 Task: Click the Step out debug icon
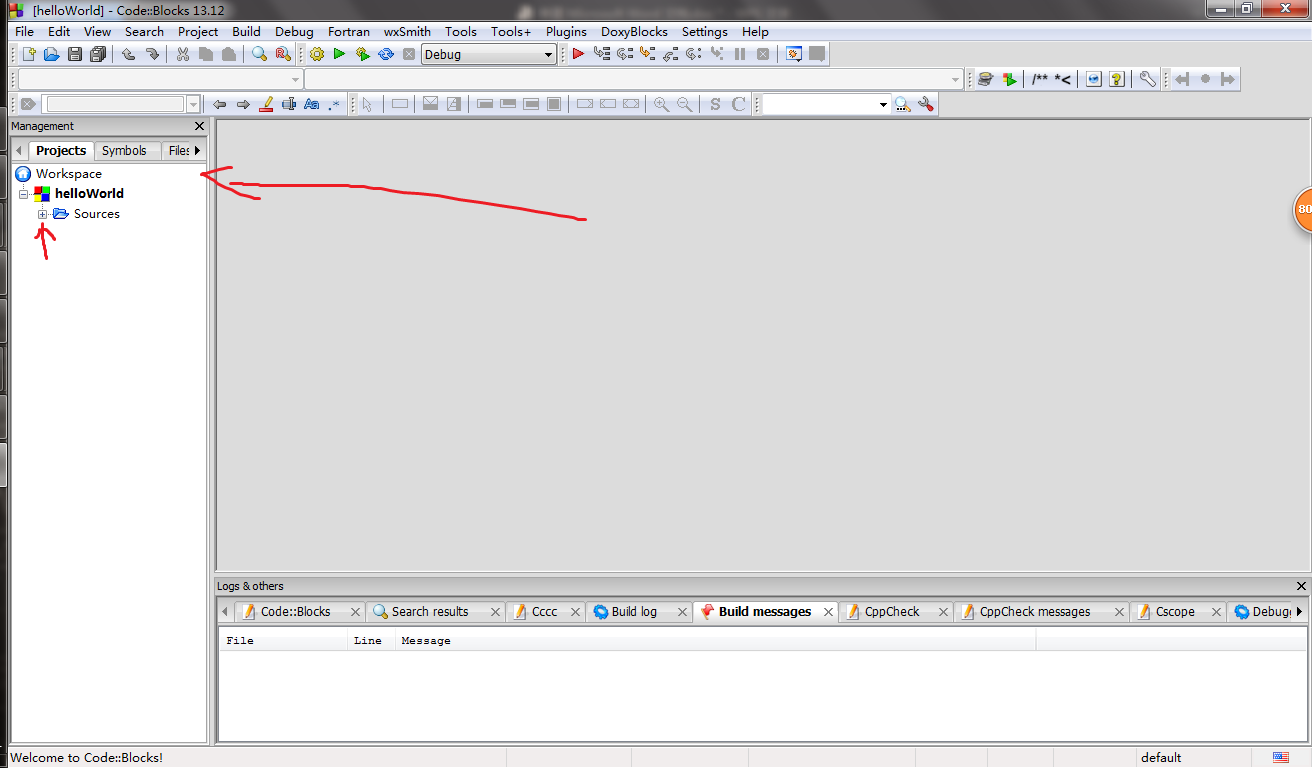(670, 54)
